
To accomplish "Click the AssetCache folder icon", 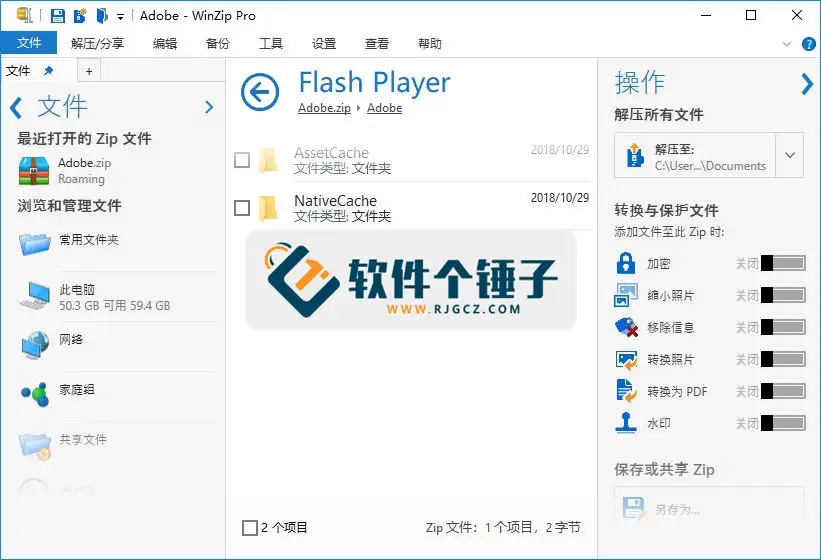I will [x=268, y=160].
